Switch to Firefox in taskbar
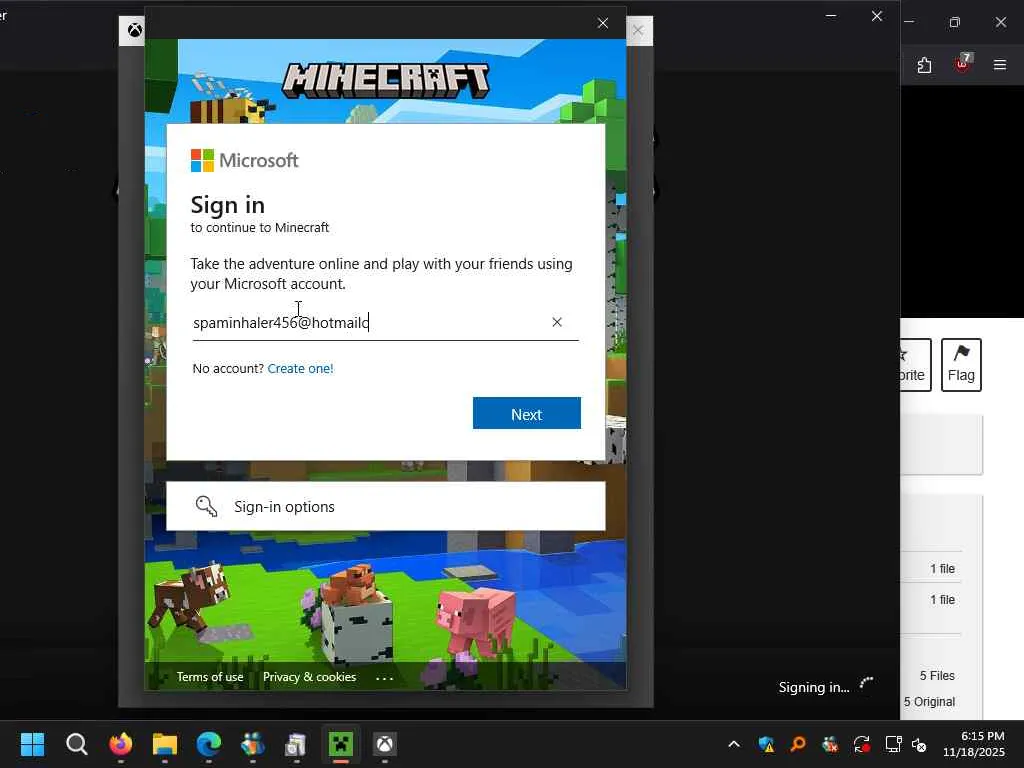1024x768 pixels. (x=121, y=744)
